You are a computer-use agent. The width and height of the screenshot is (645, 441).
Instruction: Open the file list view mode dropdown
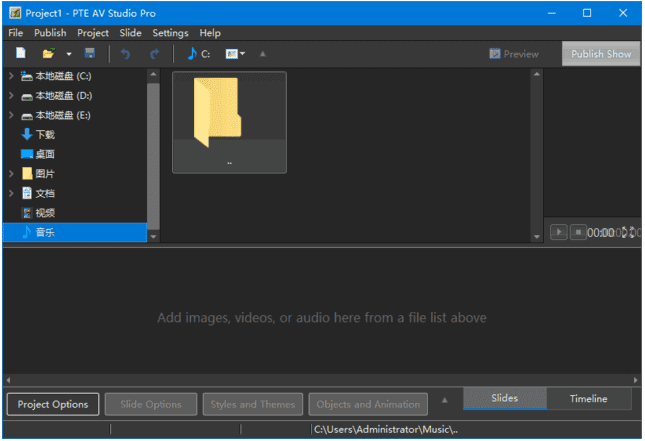point(235,54)
